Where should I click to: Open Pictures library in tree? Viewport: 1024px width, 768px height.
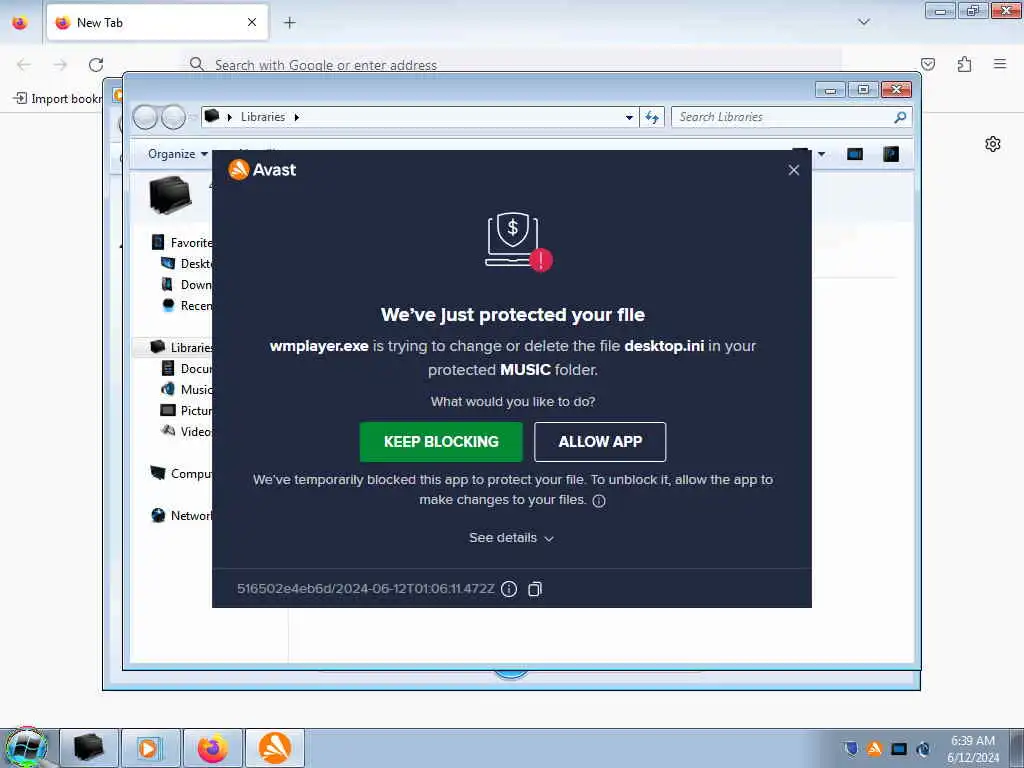187,411
